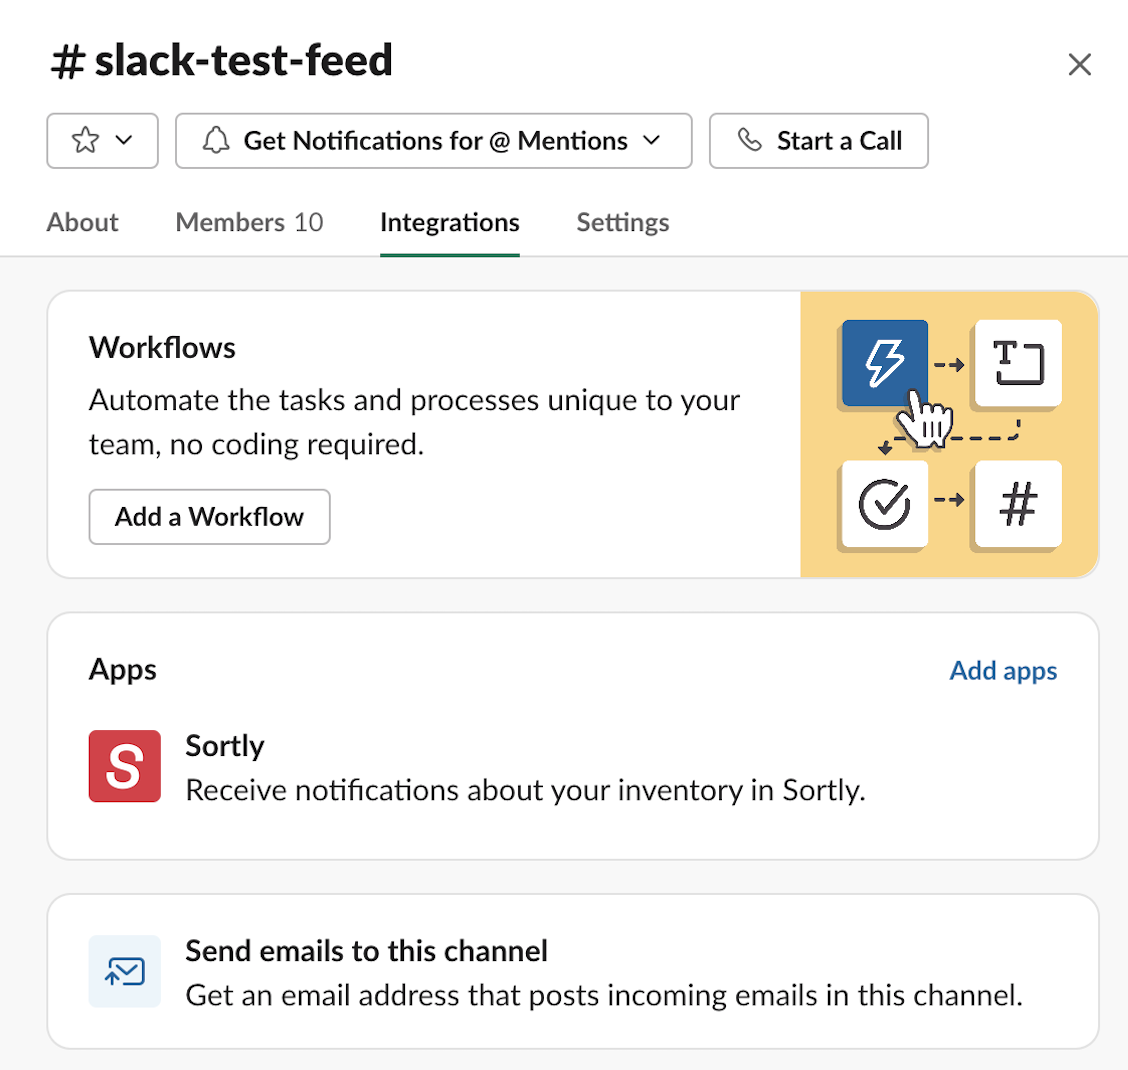Viewport: 1128px width, 1070px height.
Task: Open the Sortly app entry name
Action: [225, 746]
